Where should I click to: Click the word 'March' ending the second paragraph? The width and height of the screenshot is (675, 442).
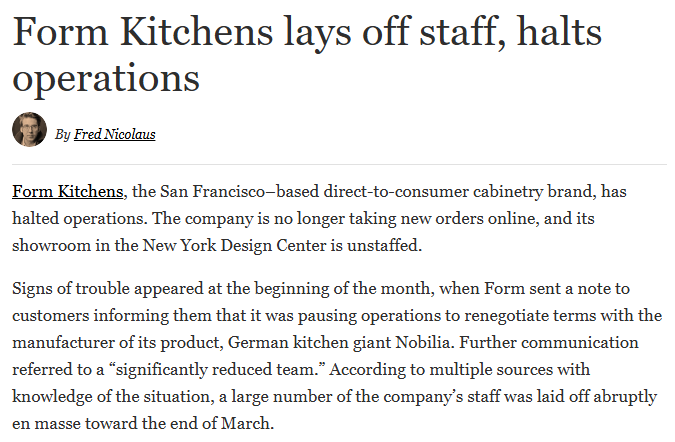tap(245, 423)
